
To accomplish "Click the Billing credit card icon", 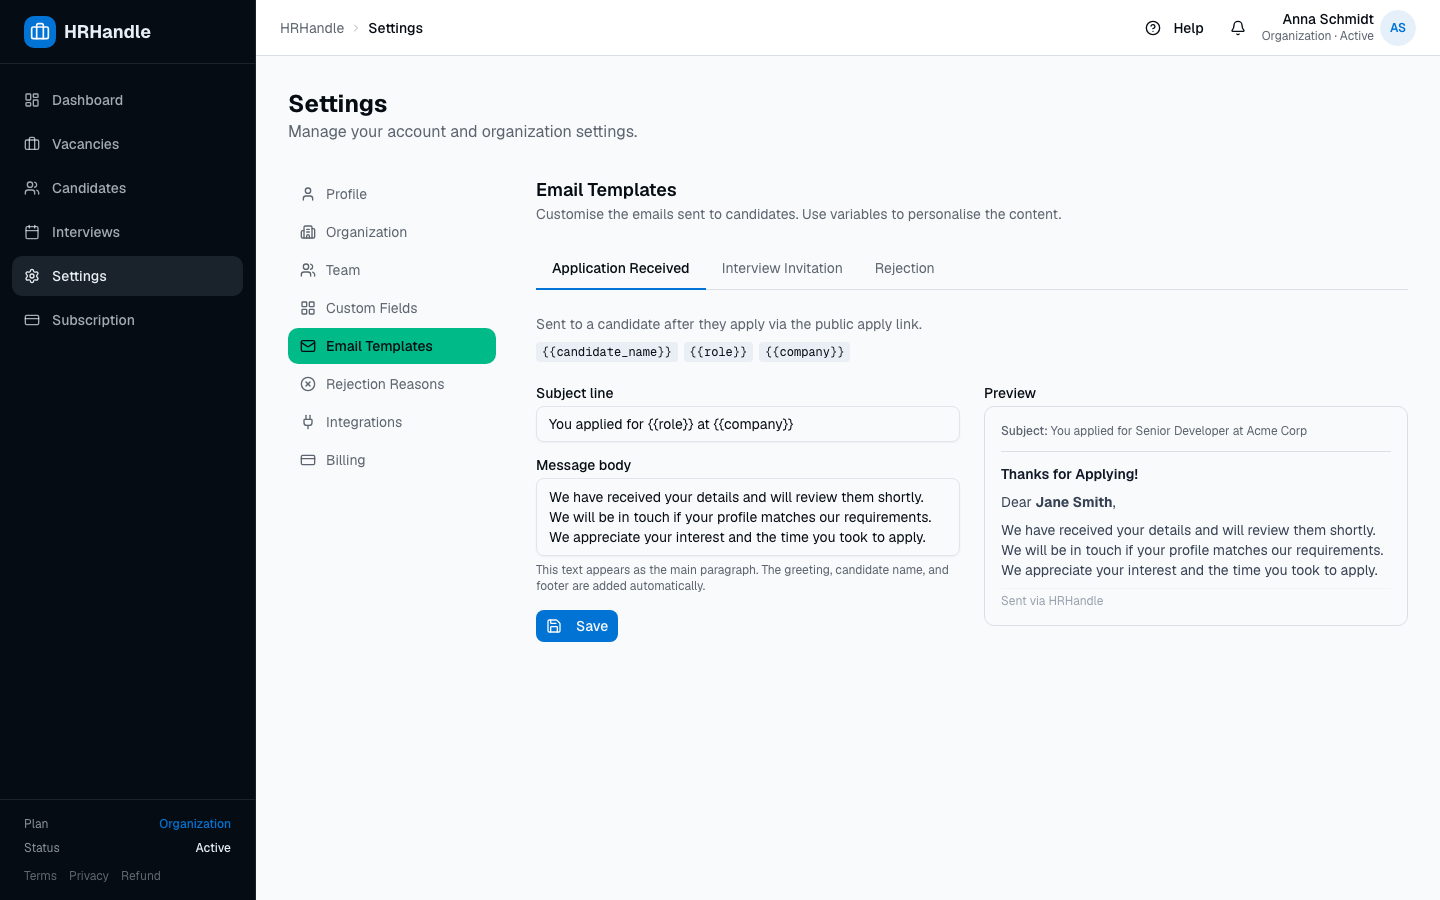I will click(x=308, y=460).
